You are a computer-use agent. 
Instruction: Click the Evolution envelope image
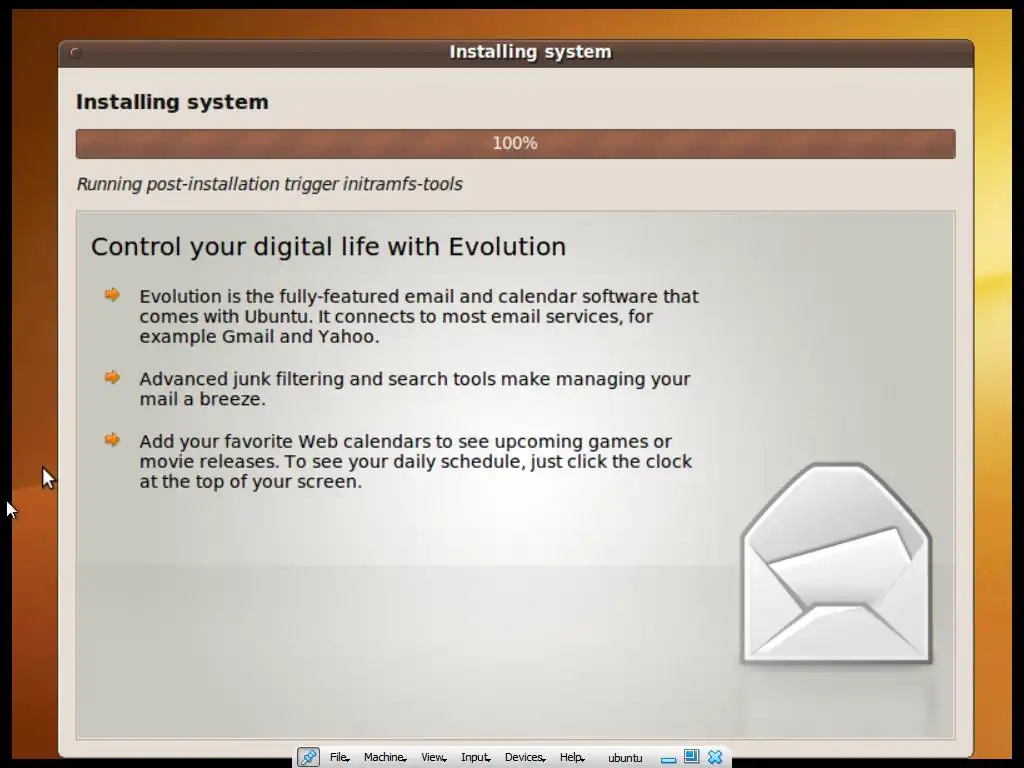pyautogui.click(x=836, y=564)
